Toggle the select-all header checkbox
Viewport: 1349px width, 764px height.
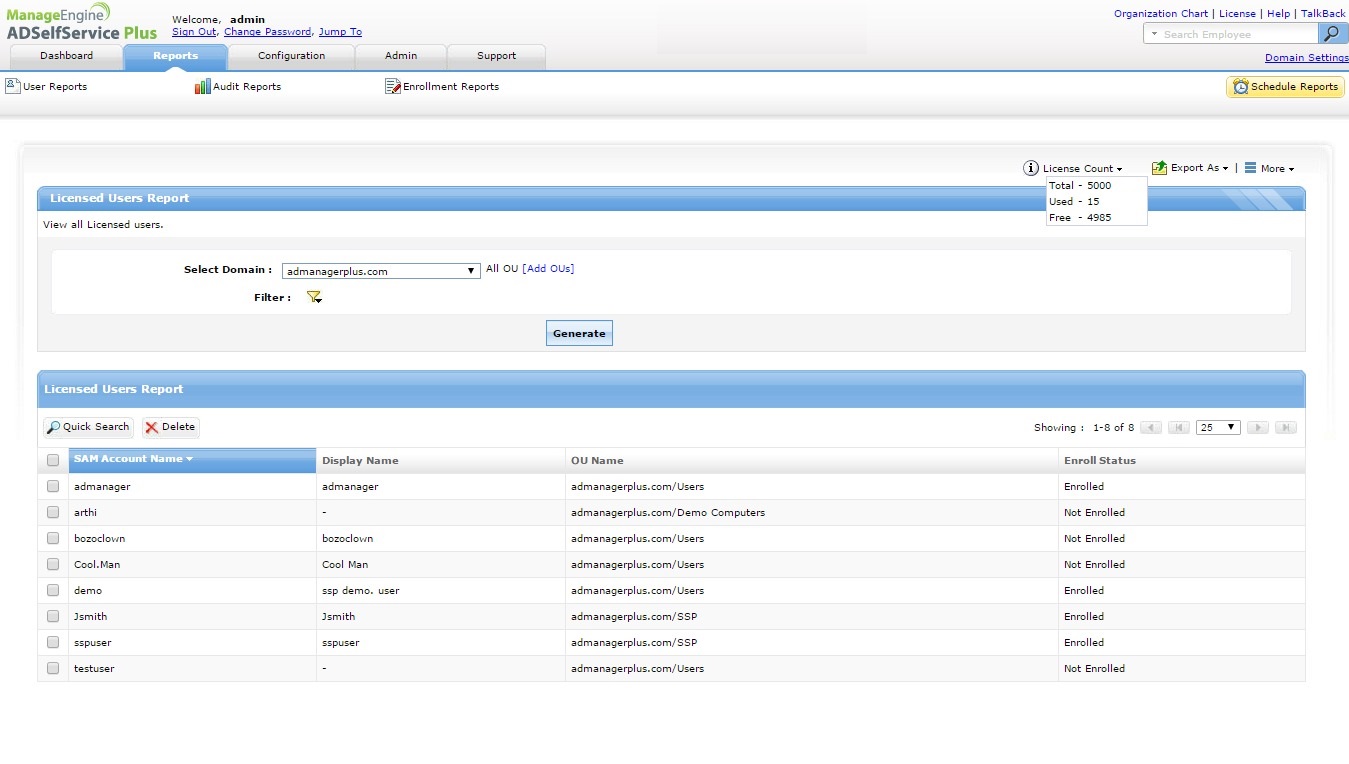[x=53, y=461]
